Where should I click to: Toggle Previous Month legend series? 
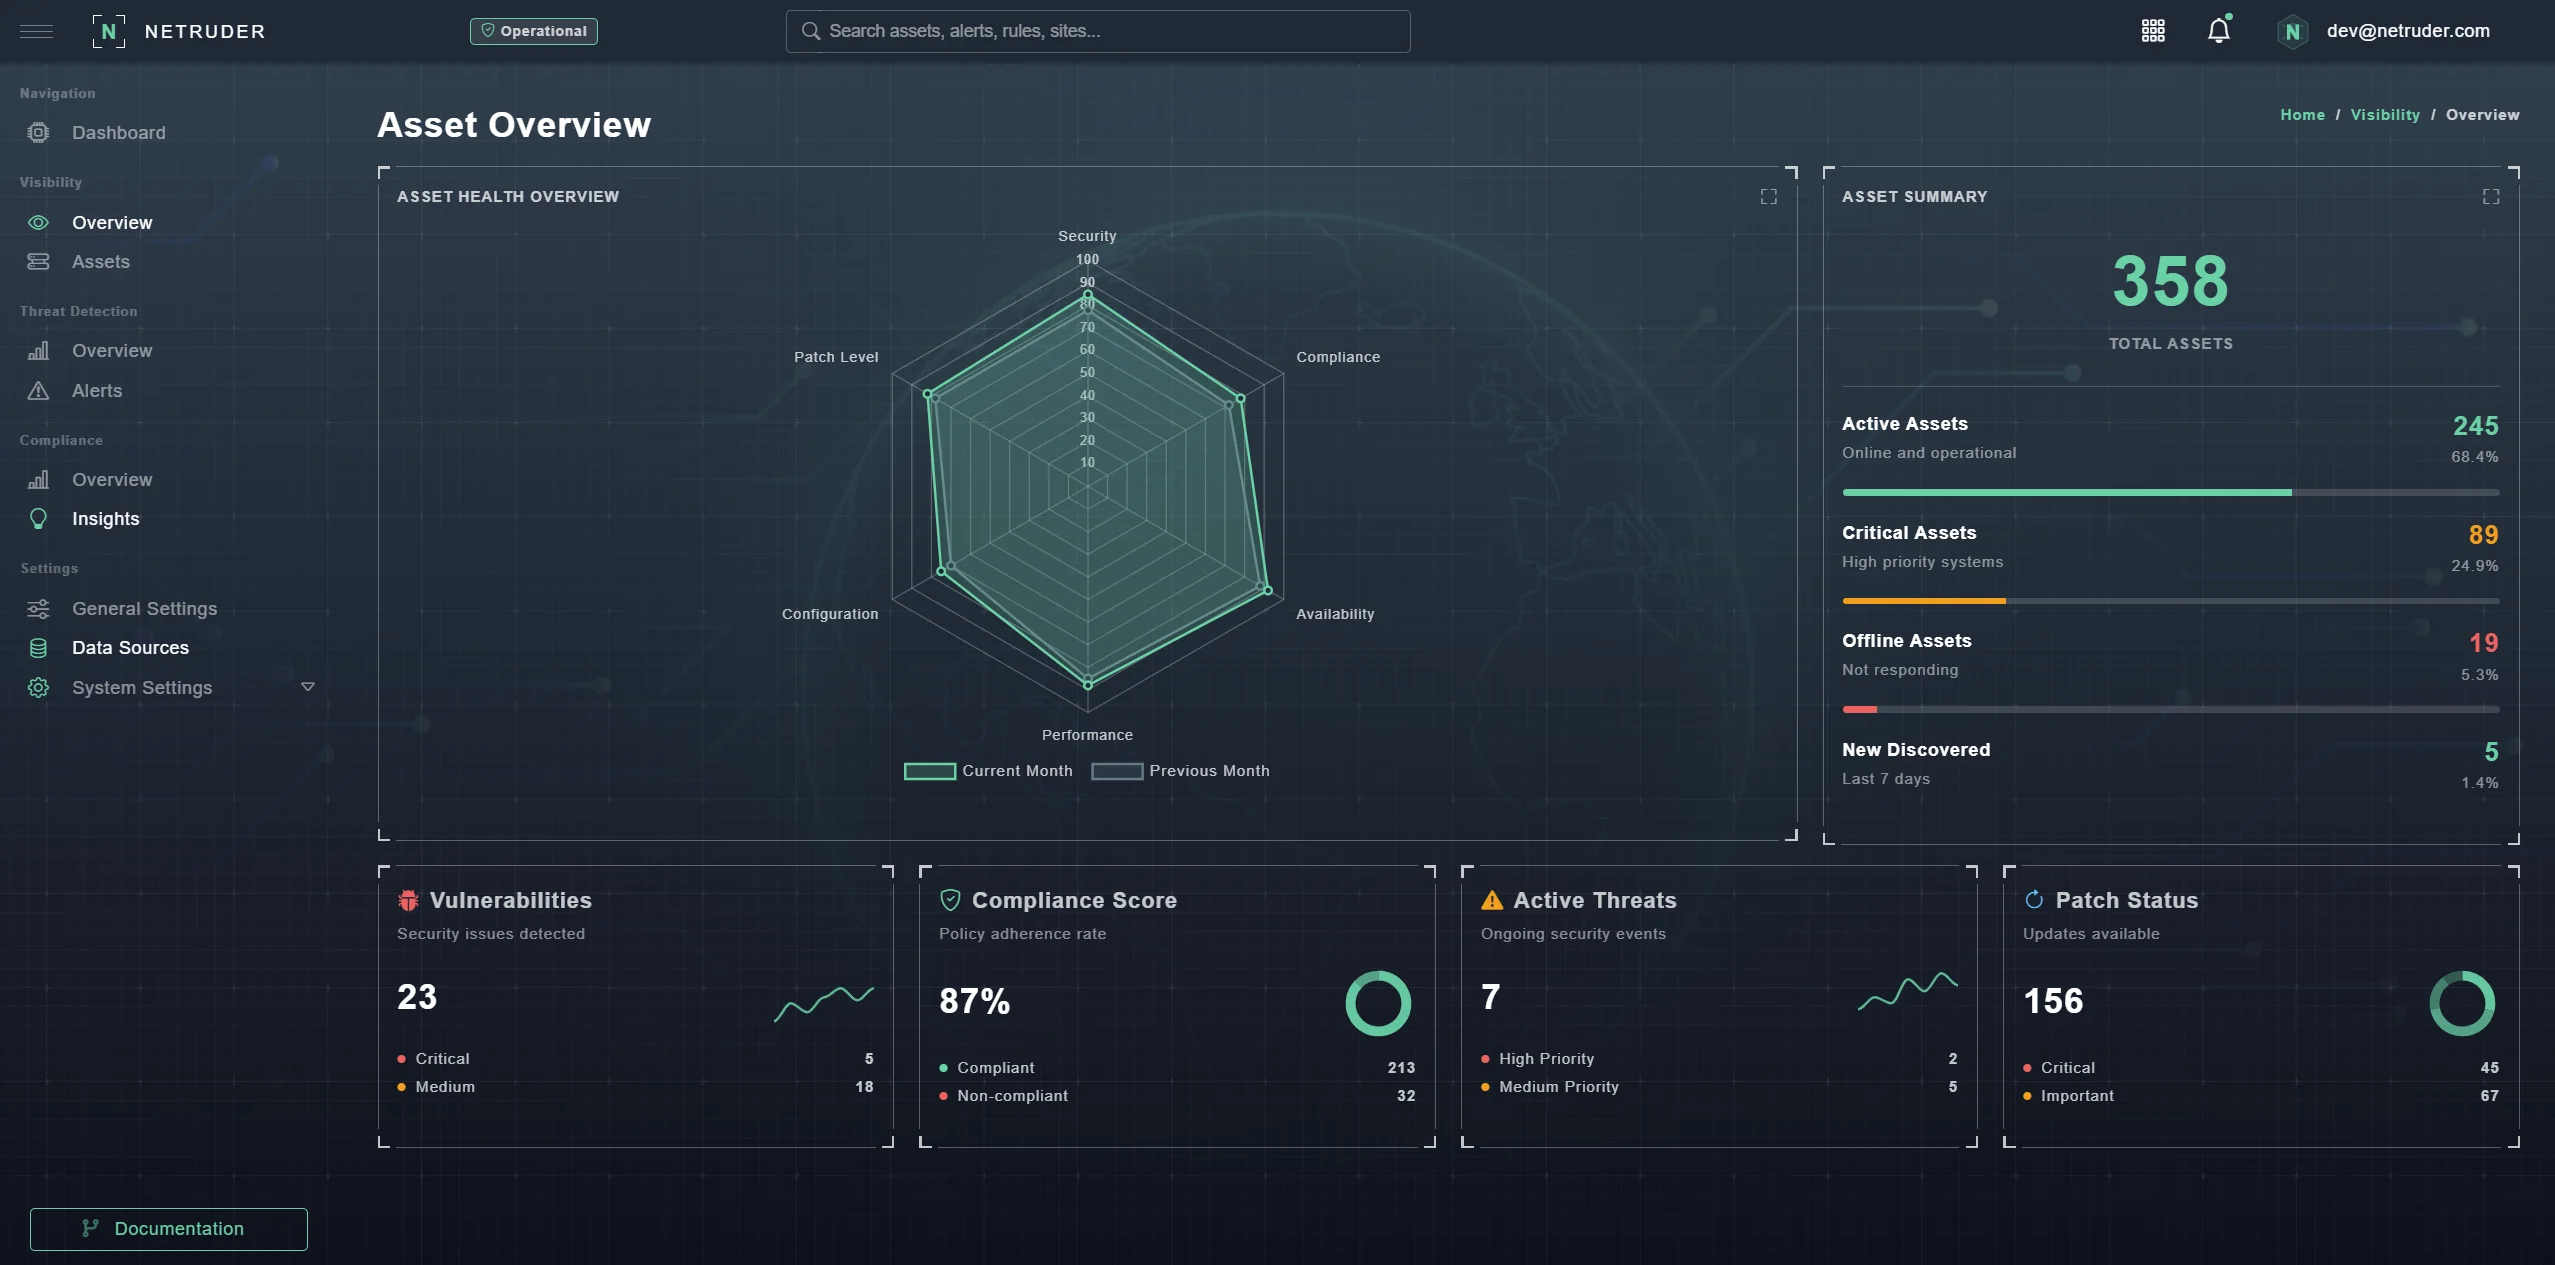tap(1180, 771)
